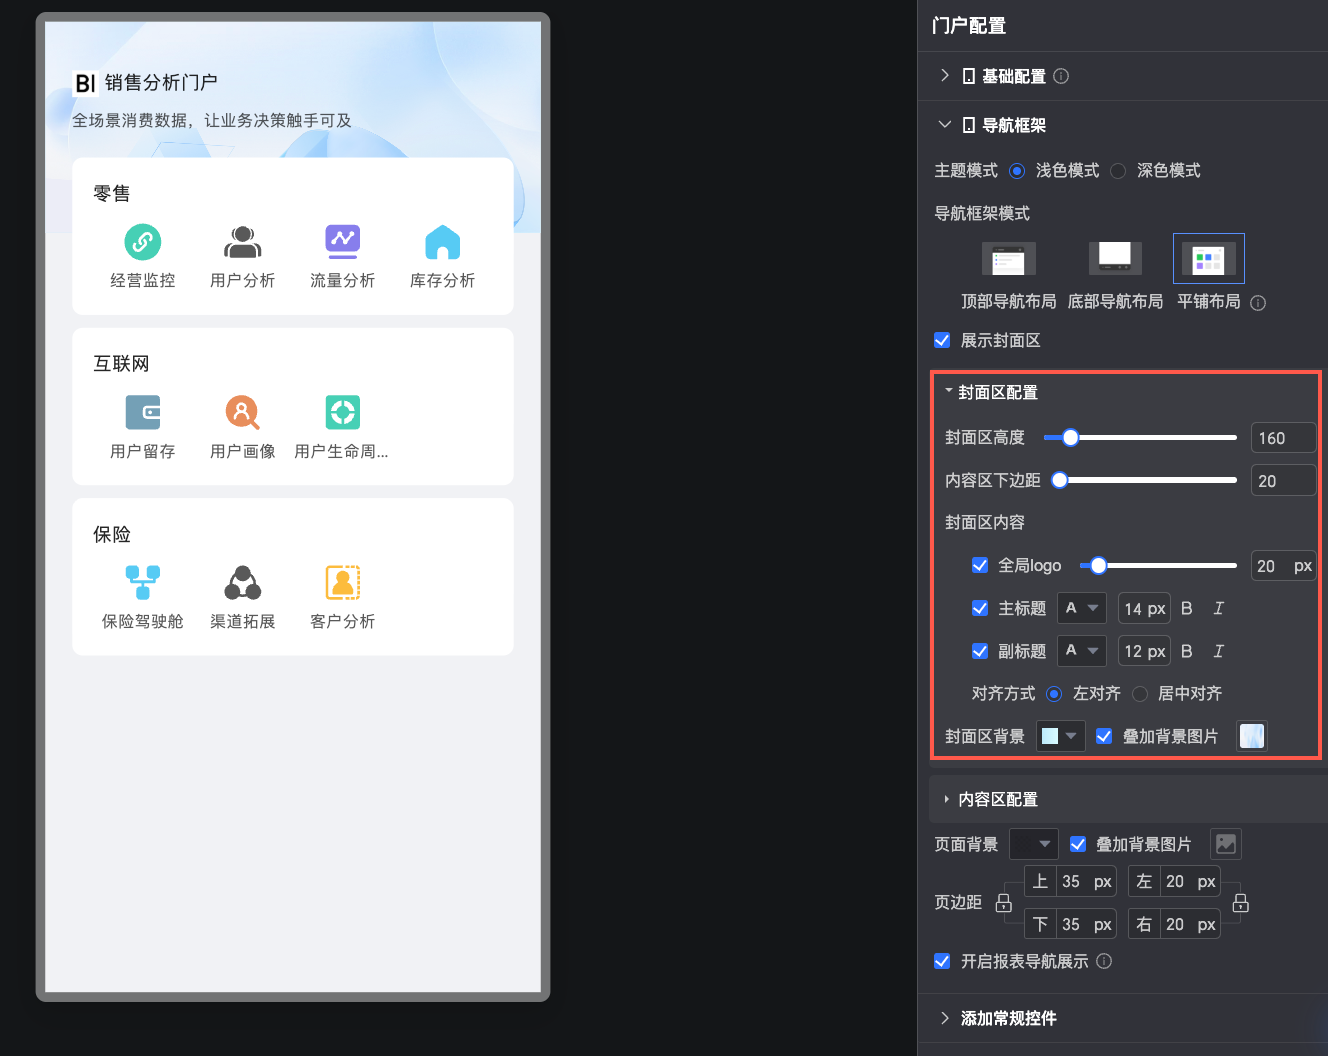Open 页面背景 color dropdown
Screen dimensions: 1328x1056
pyautogui.click(x=1034, y=844)
